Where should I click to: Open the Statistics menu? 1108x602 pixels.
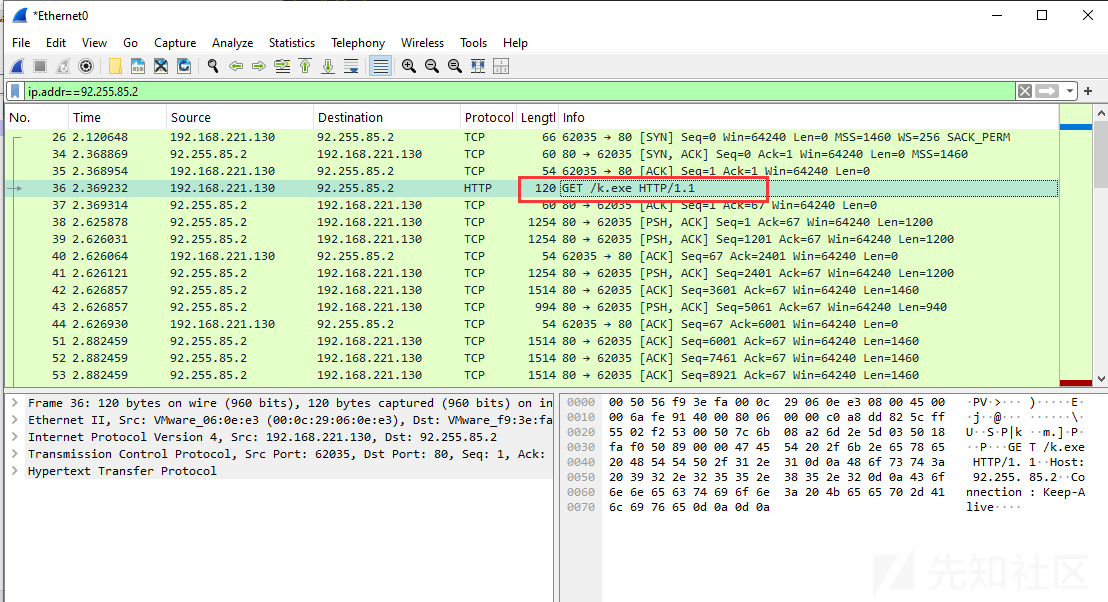click(x=292, y=43)
